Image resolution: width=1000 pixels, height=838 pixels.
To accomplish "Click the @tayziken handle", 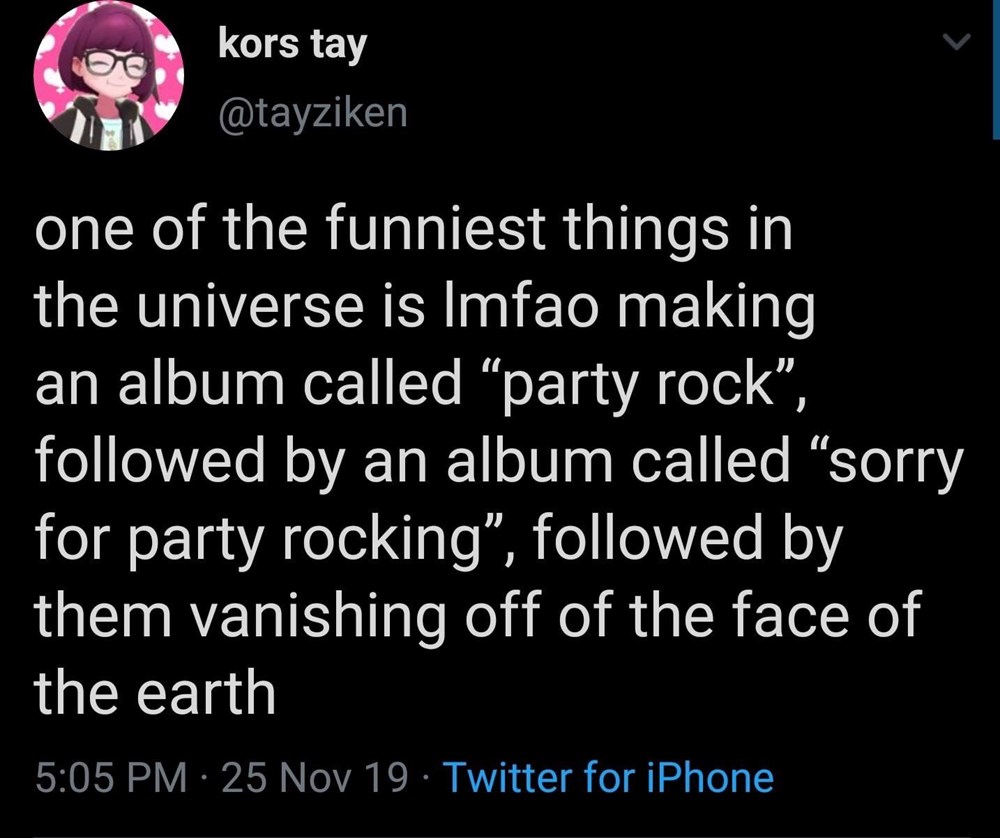I will tap(312, 112).
